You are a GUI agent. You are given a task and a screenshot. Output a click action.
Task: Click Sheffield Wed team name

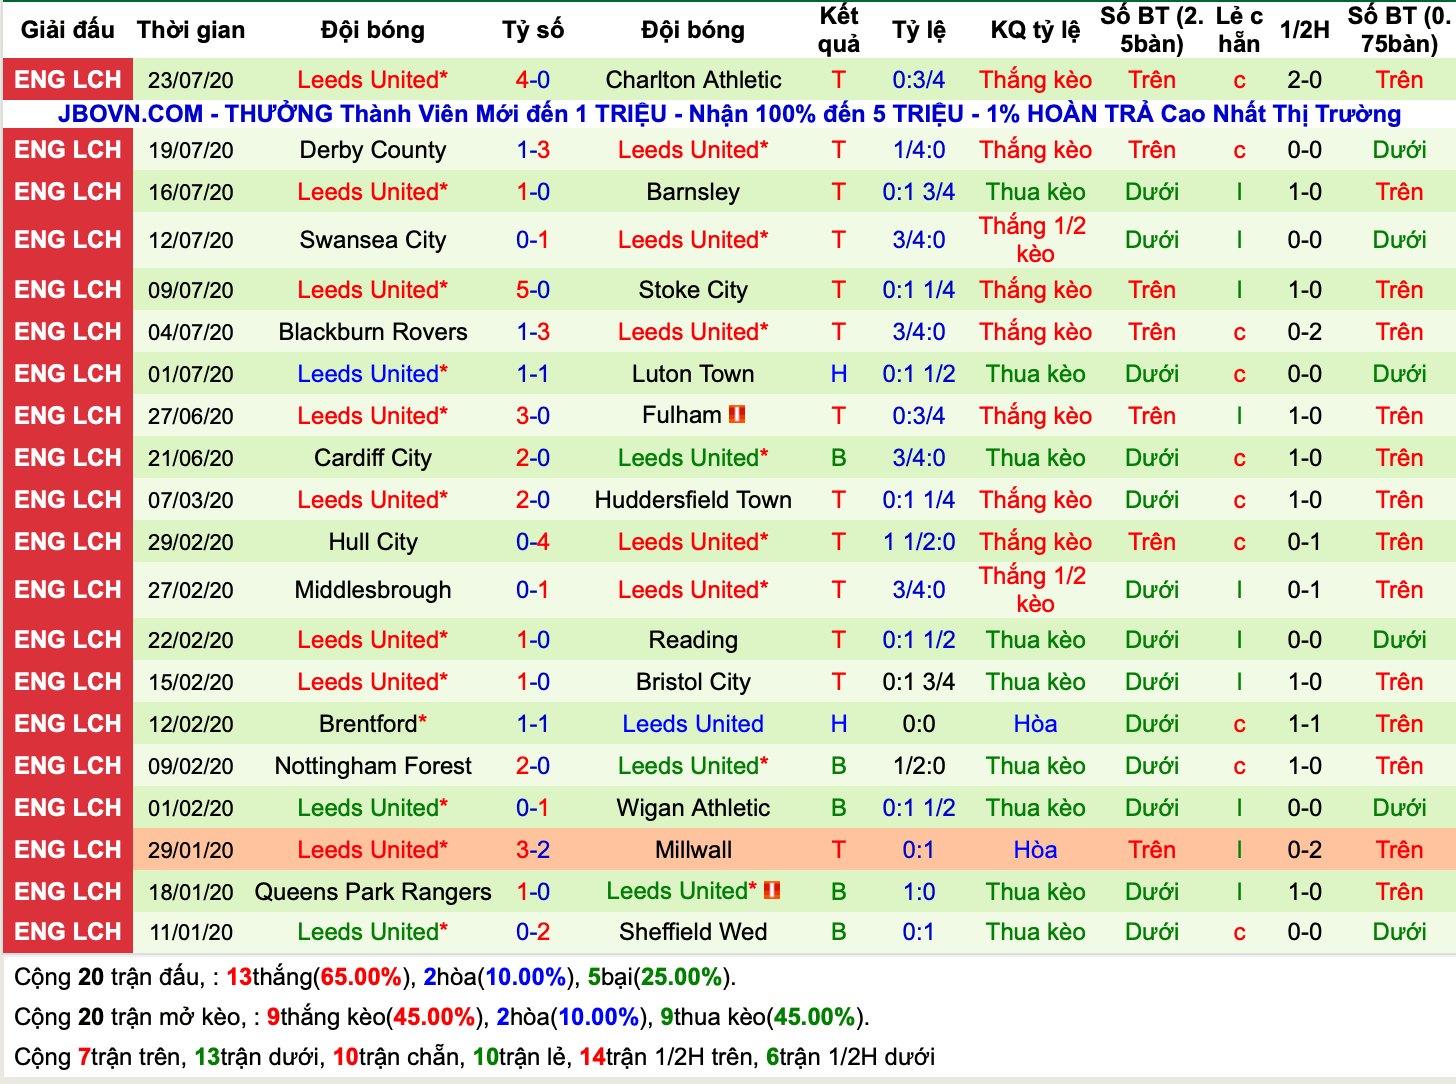(x=693, y=932)
